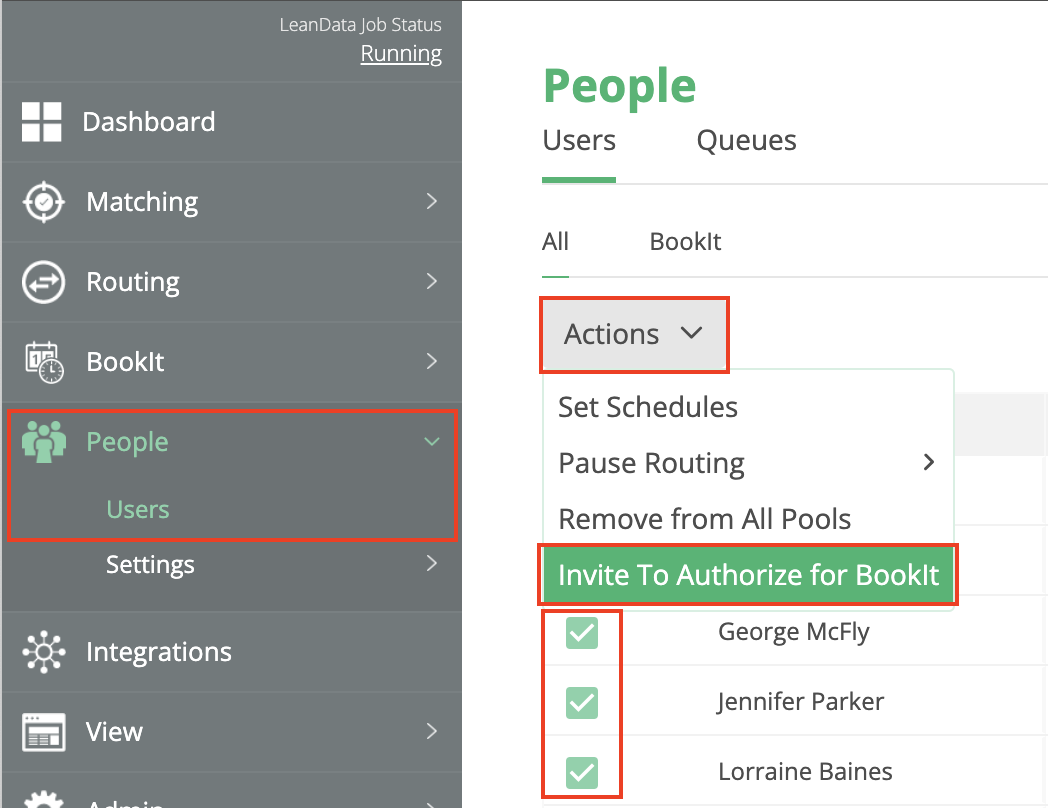The height and width of the screenshot is (808, 1048).
Task: Collapse the Actions dropdown
Action: pyautogui.click(x=634, y=334)
